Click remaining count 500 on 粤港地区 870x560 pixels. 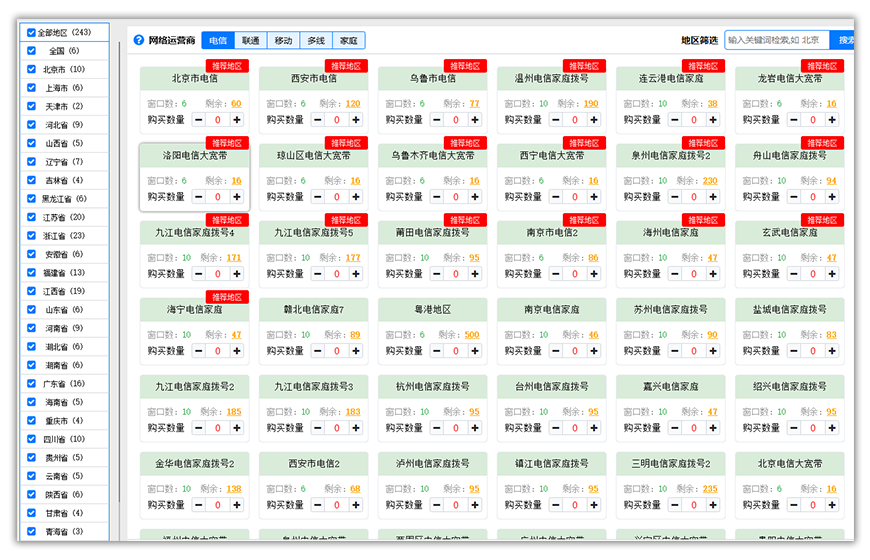tap(472, 335)
